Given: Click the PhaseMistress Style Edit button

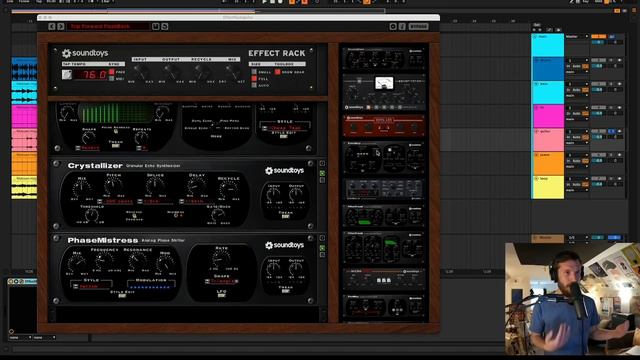Looking at the screenshot, I should point(122,296).
